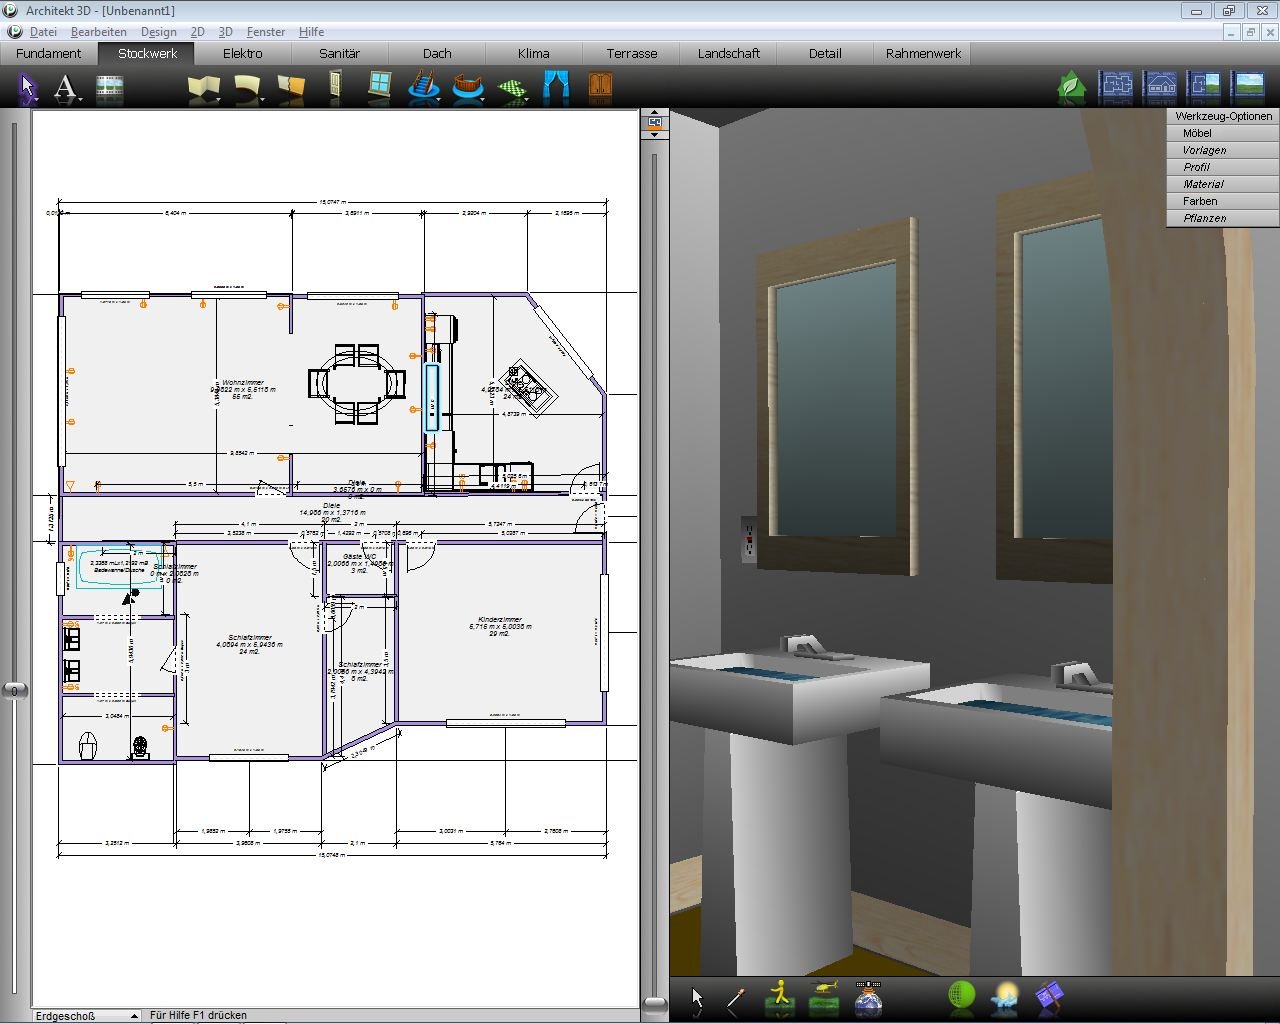Open the Werkzeug-Optionen panel
Image resolution: width=1280 pixels, height=1024 pixels.
click(1223, 116)
